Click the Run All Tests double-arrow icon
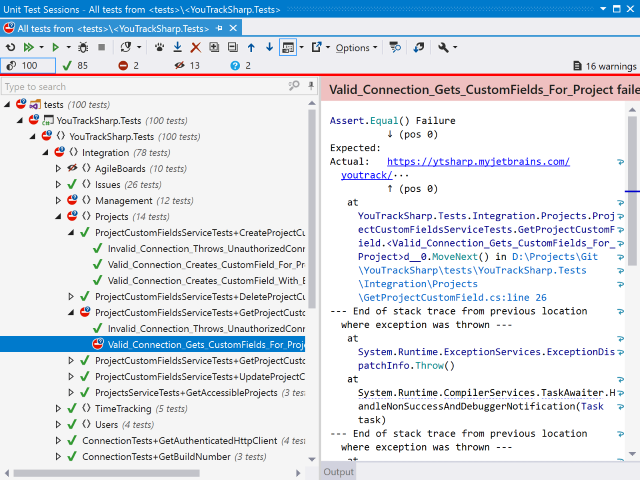This screenshot has height=480, width=640. 29,47
